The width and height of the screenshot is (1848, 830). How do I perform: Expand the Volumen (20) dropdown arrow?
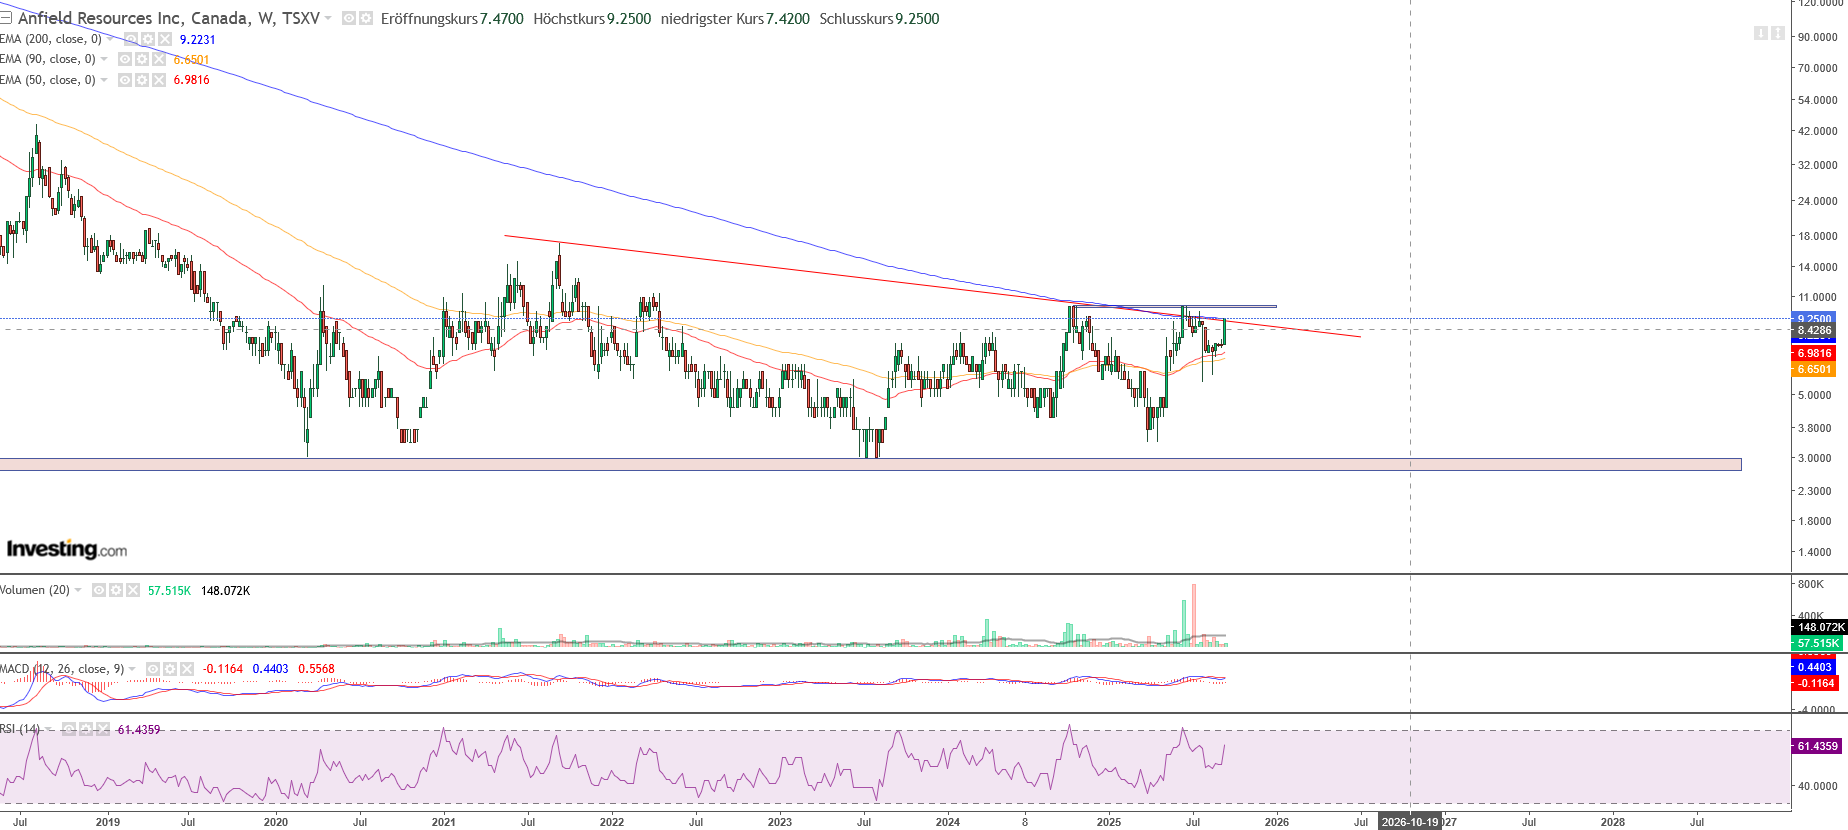[78, 590]
